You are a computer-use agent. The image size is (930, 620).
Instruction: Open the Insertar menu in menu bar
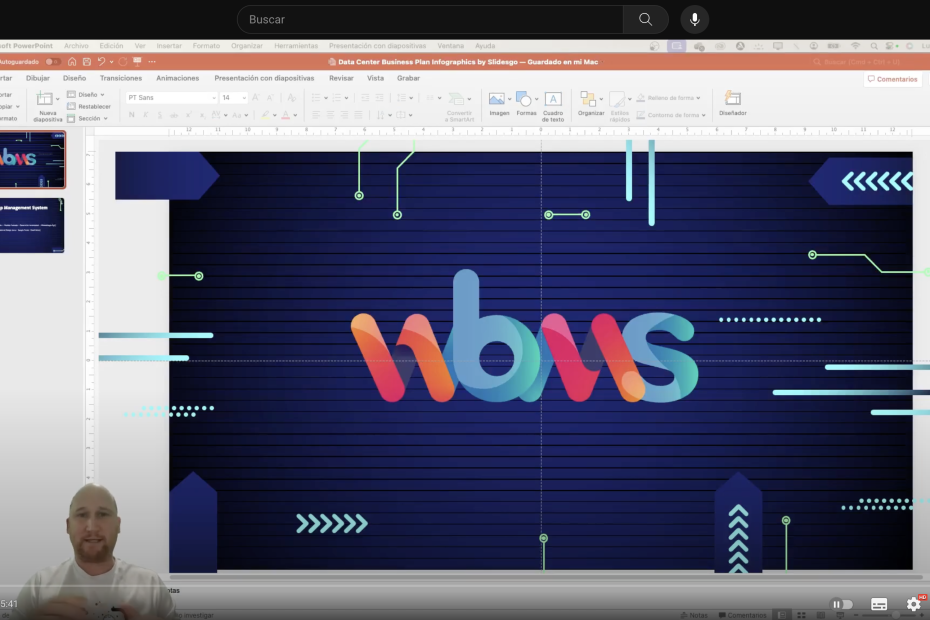169,46
